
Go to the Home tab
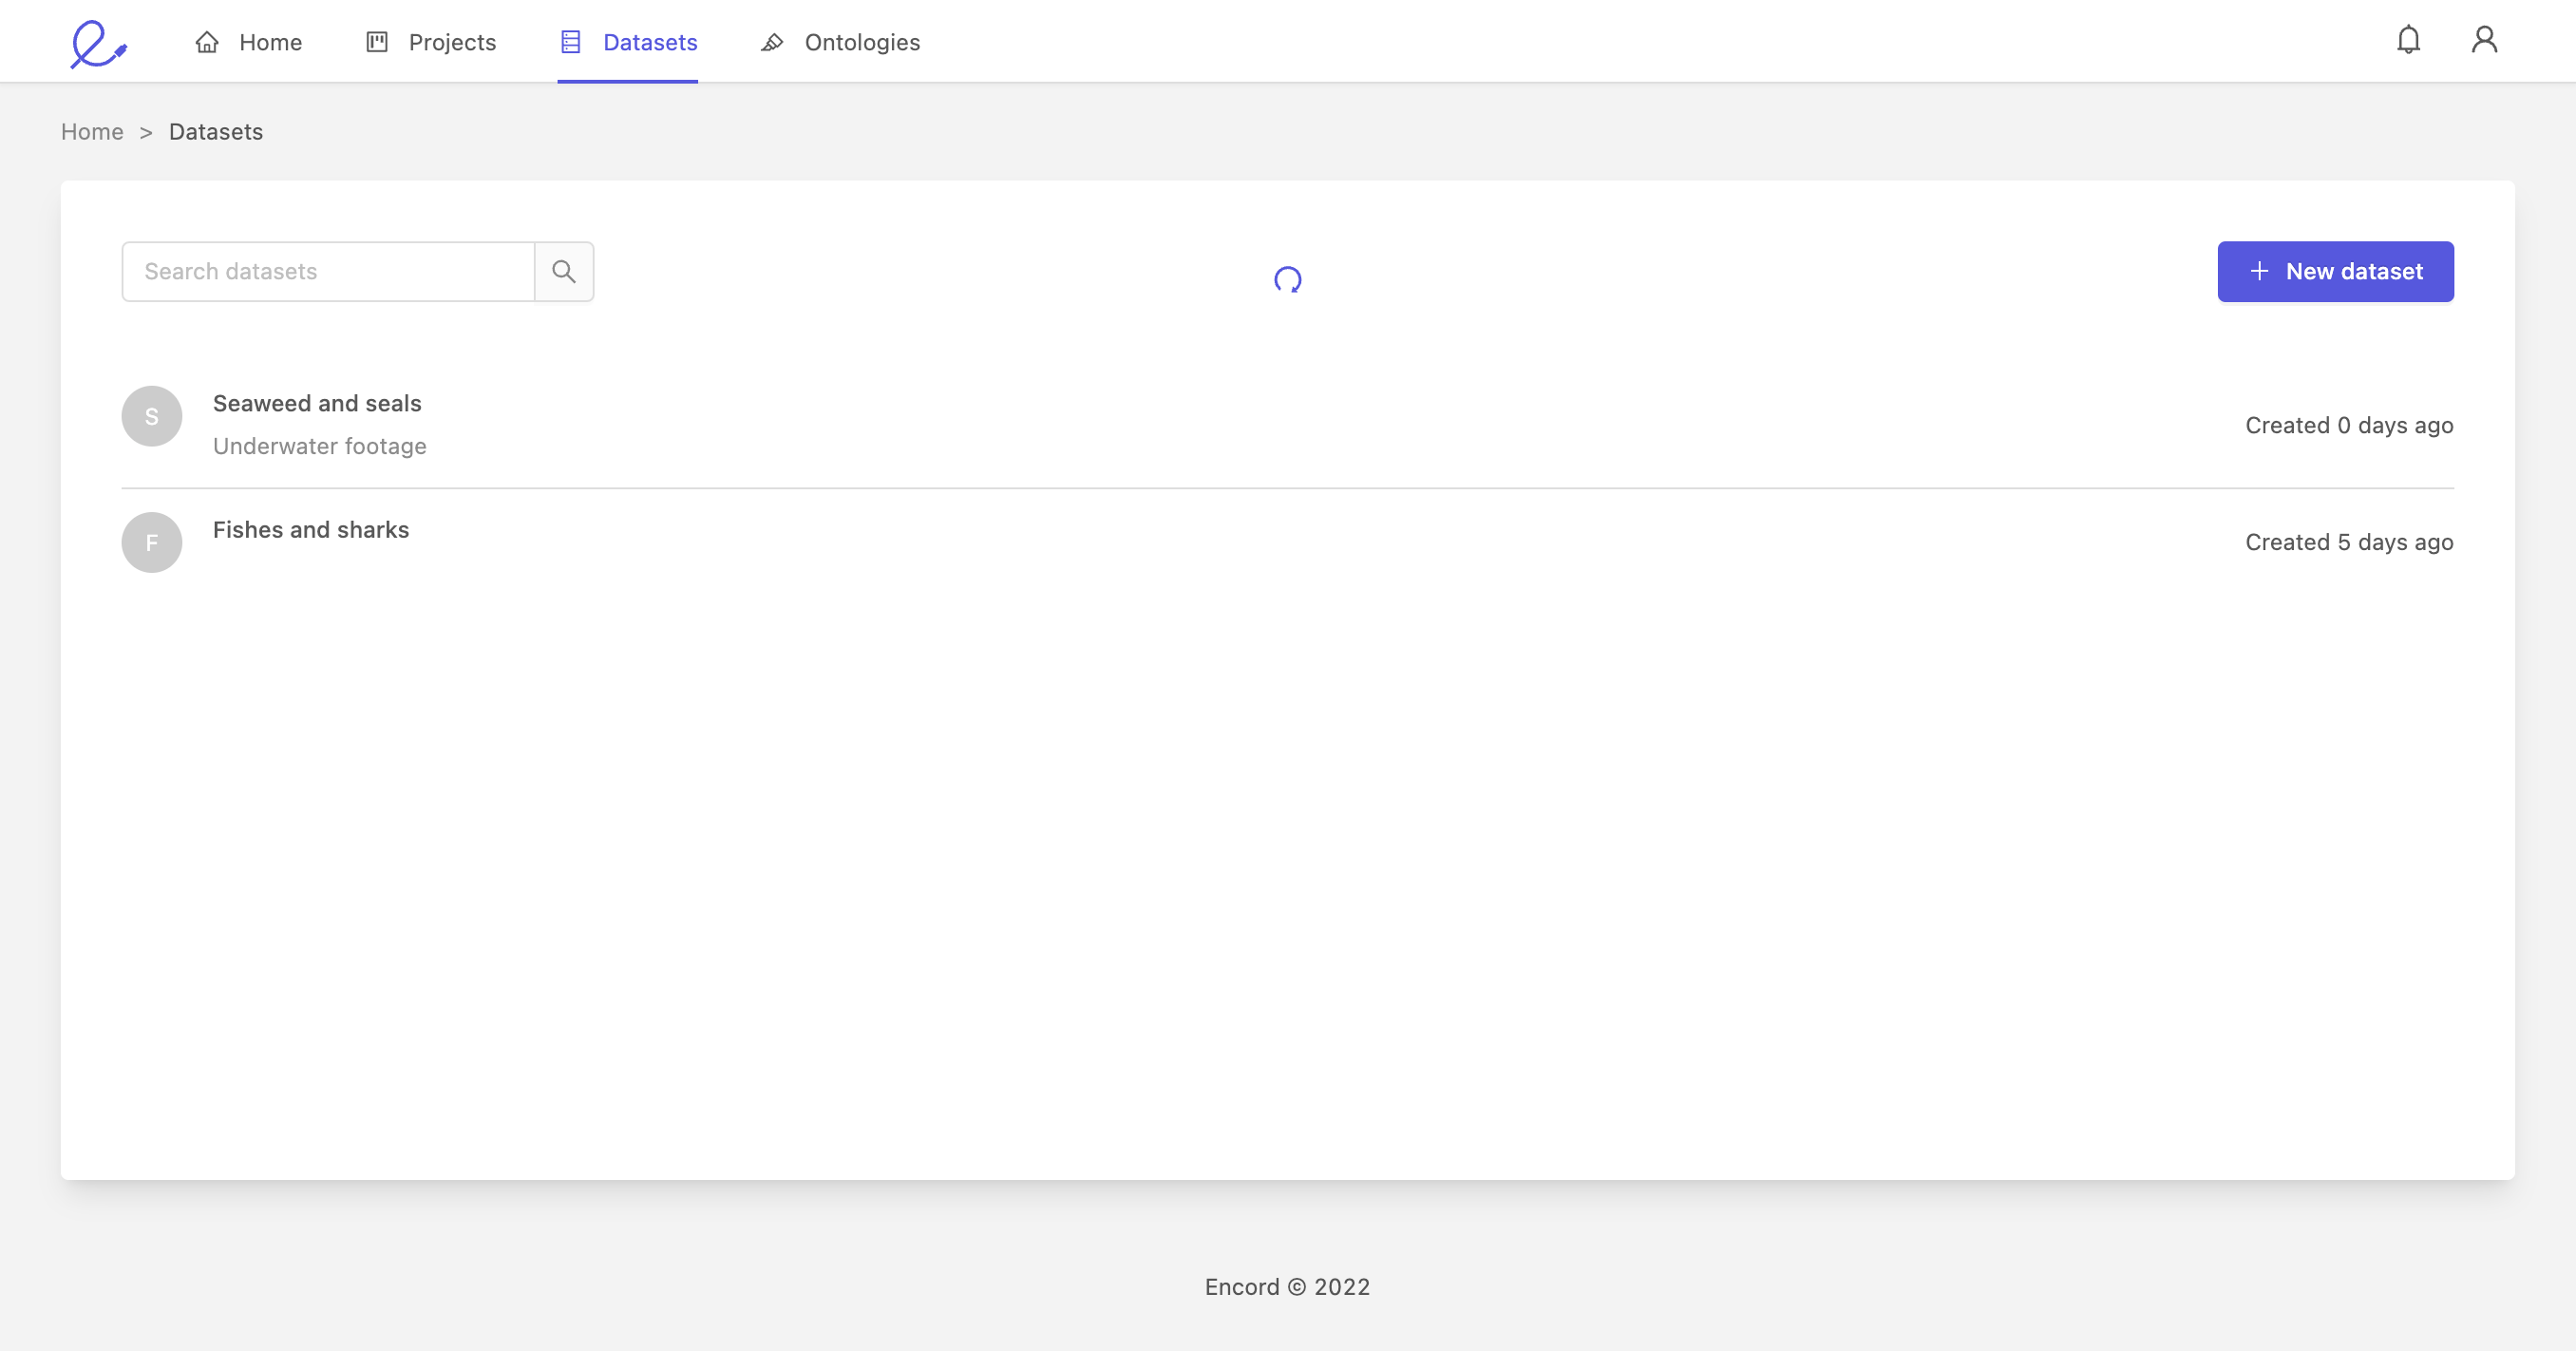(x=248, y=42)
